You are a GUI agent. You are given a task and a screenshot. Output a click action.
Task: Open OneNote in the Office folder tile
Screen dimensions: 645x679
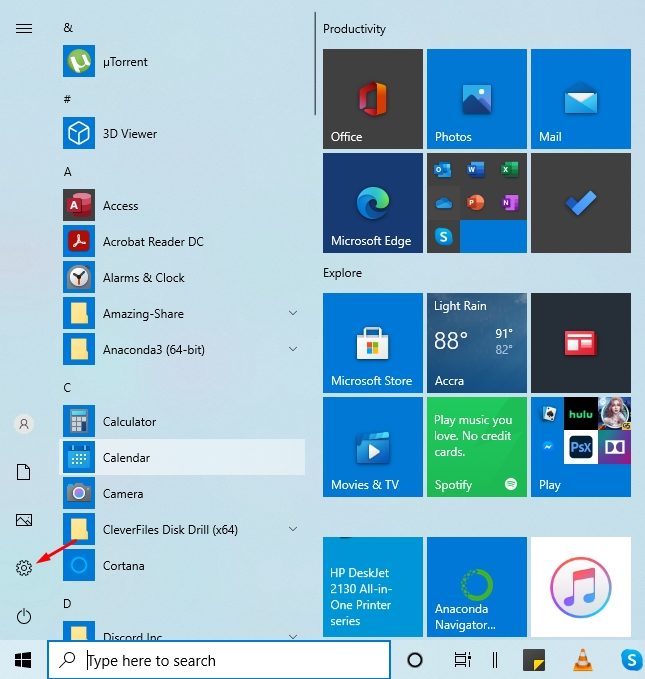pyautogui.click(x=509, y=203)
